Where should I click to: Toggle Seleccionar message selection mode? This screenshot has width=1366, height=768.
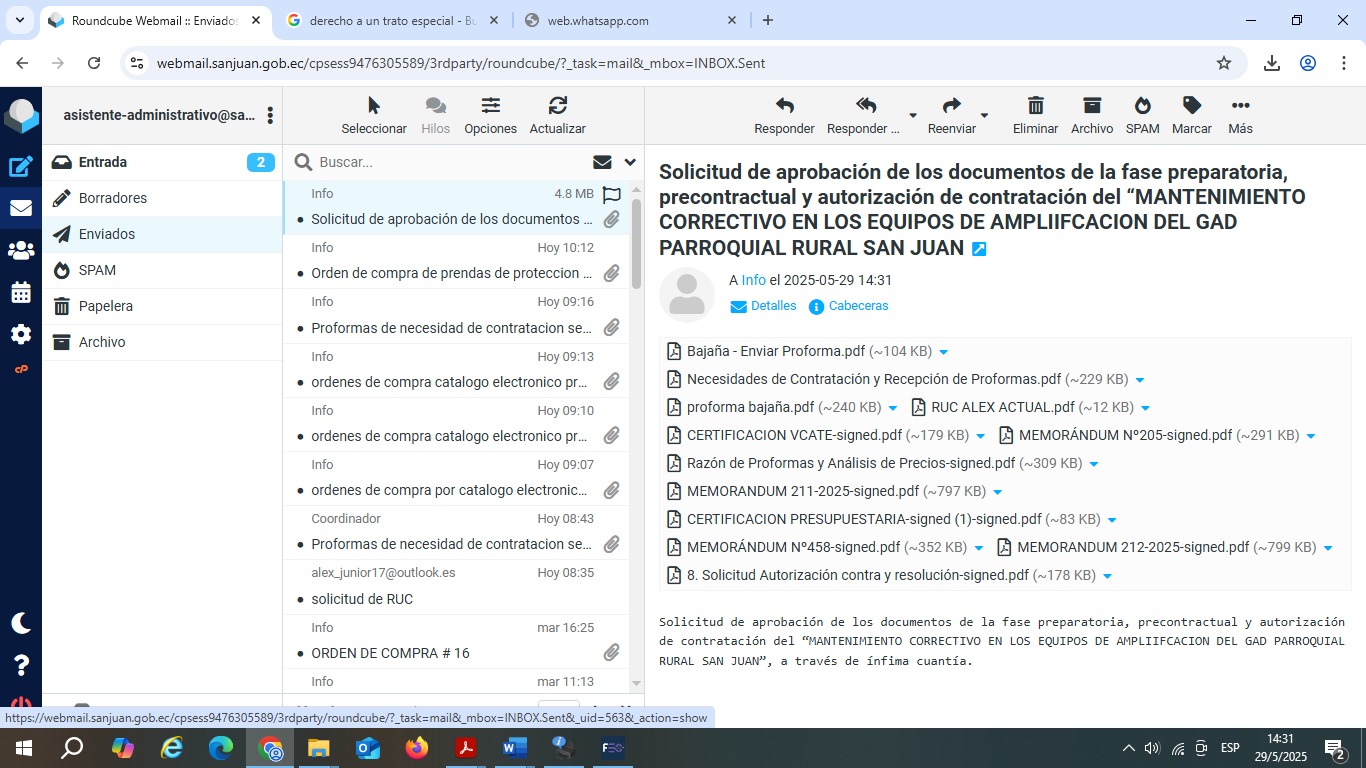pos(374,106)
